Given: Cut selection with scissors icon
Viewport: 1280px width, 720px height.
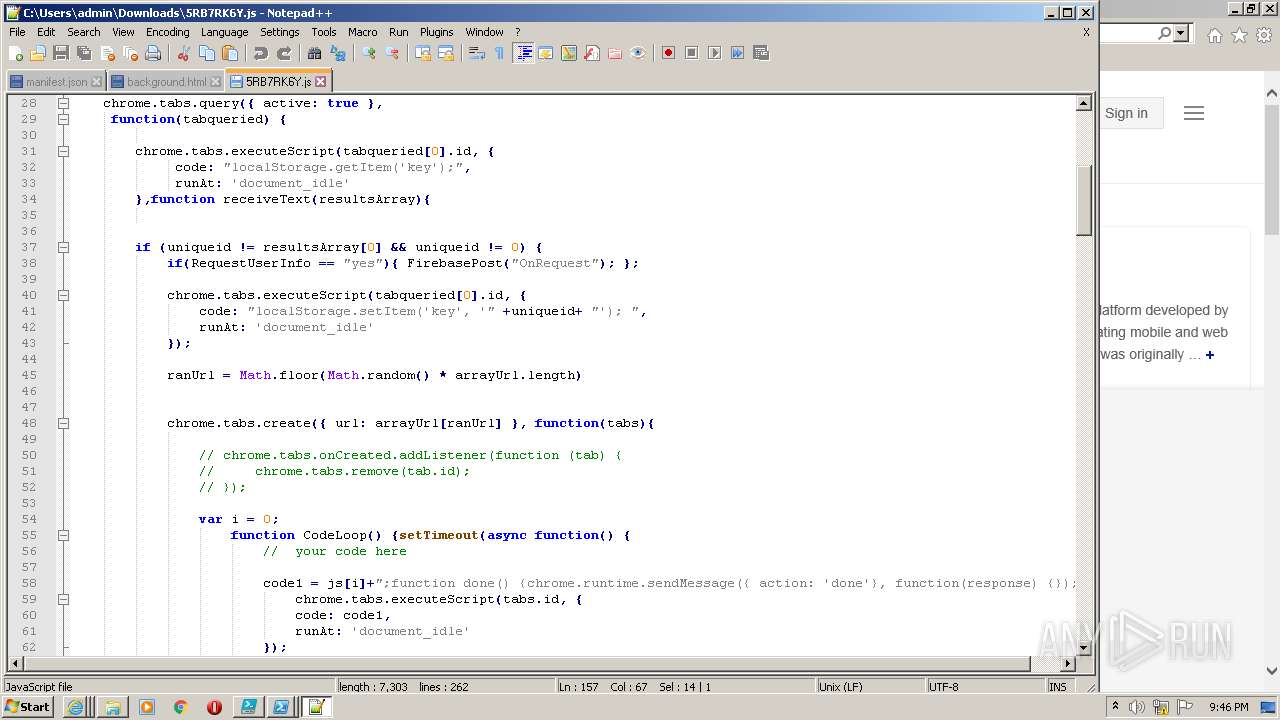Looking at the screenshot, I should (184, 53).
